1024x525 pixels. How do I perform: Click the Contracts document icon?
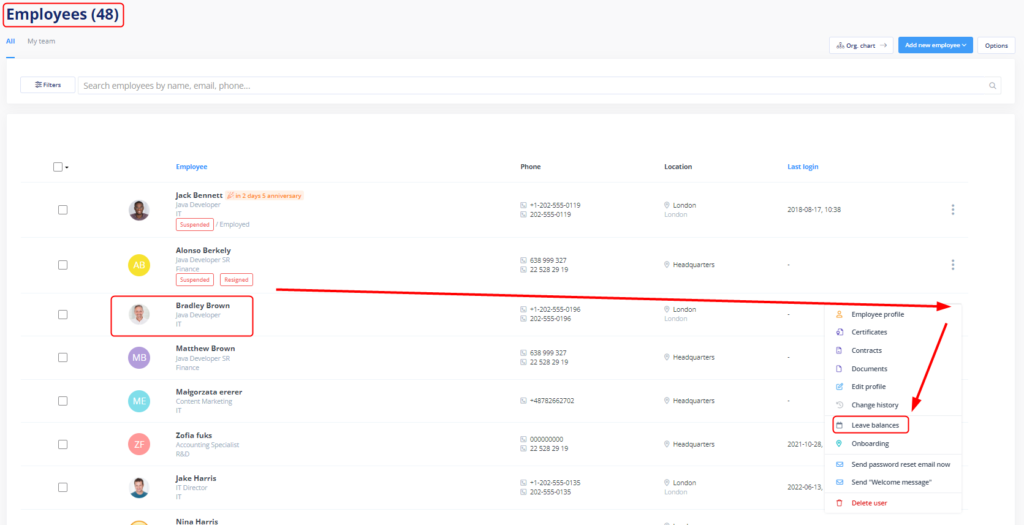point(839,350)
